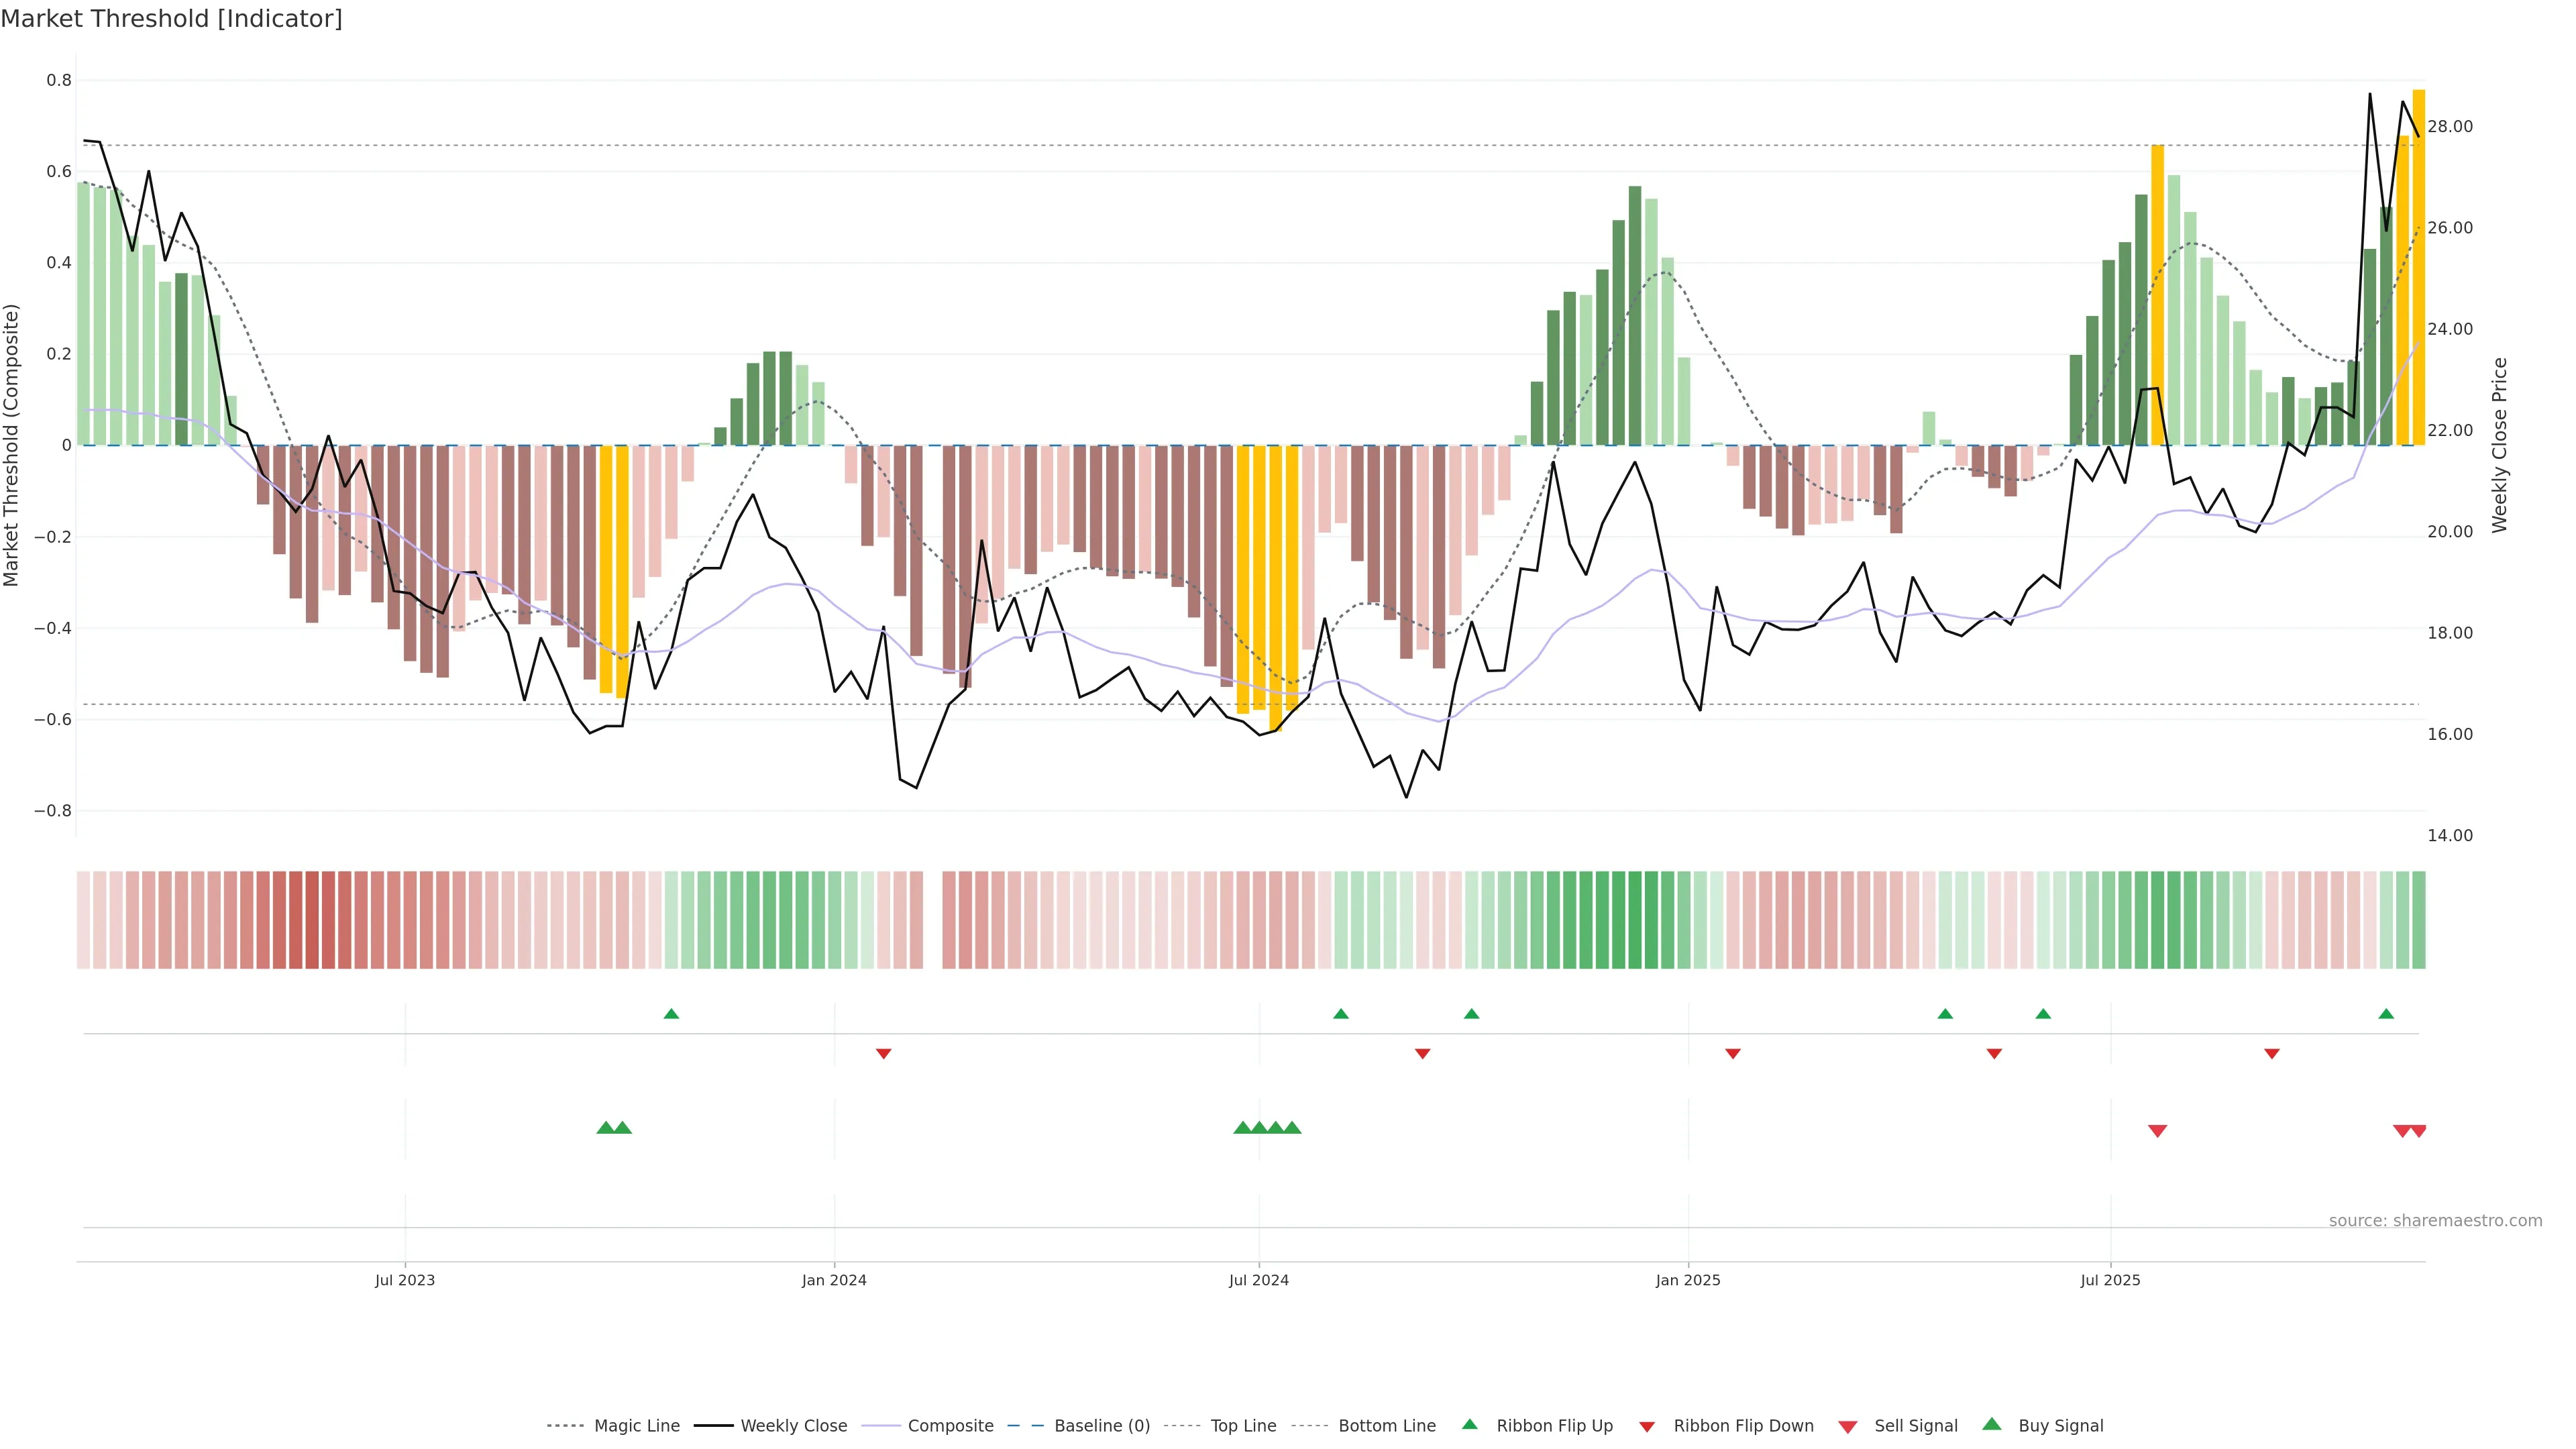The image size is (2576, 1449).
Task: Click the Ribbon Flip Down marker after Jan 2025
Action: click(1733, 1053)
